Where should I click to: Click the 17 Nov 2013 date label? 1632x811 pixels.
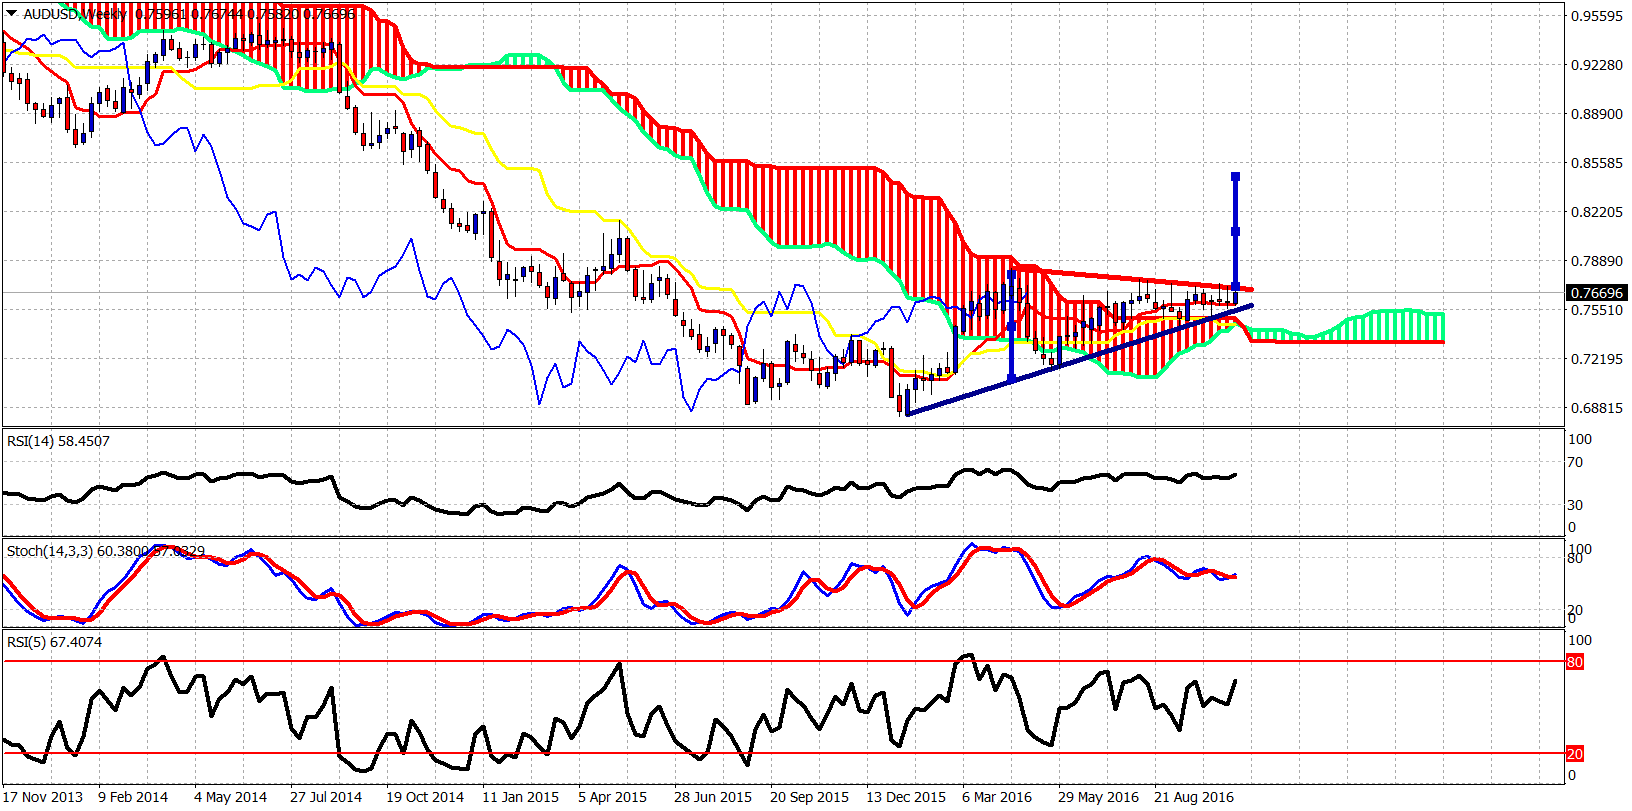tap(43, 797)
